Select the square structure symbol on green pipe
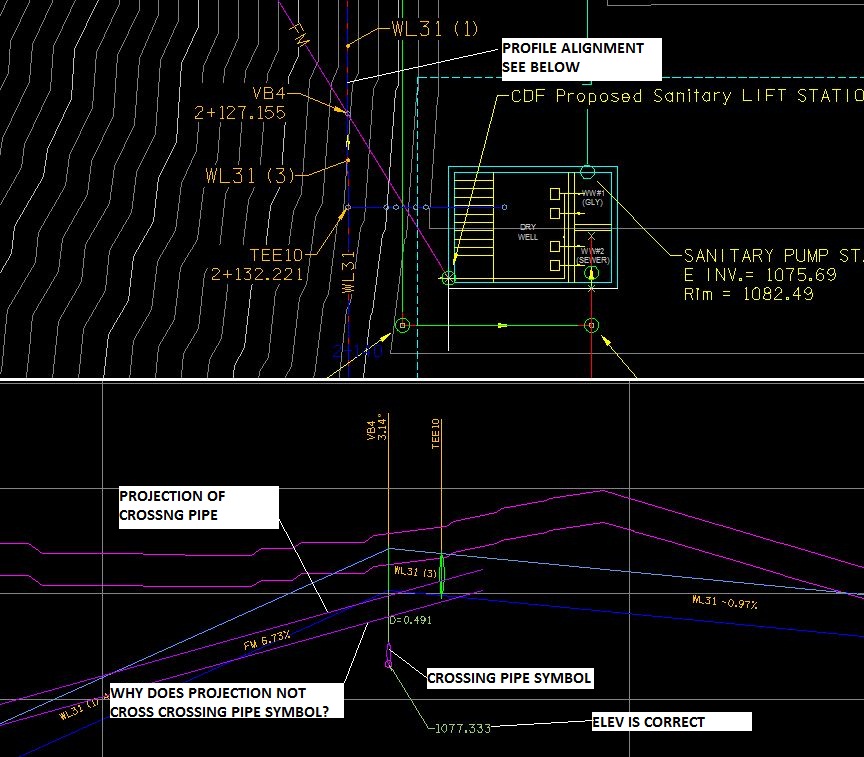The image size is (864, 757). pos(404,324)
